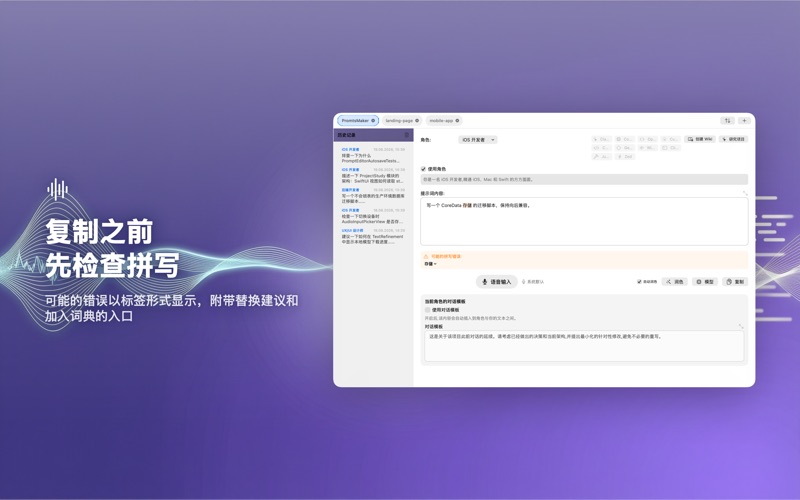This screenshot has width=800, height=500.
Task: Open settings gear on landing-page tab
Action: coord(417,120)
